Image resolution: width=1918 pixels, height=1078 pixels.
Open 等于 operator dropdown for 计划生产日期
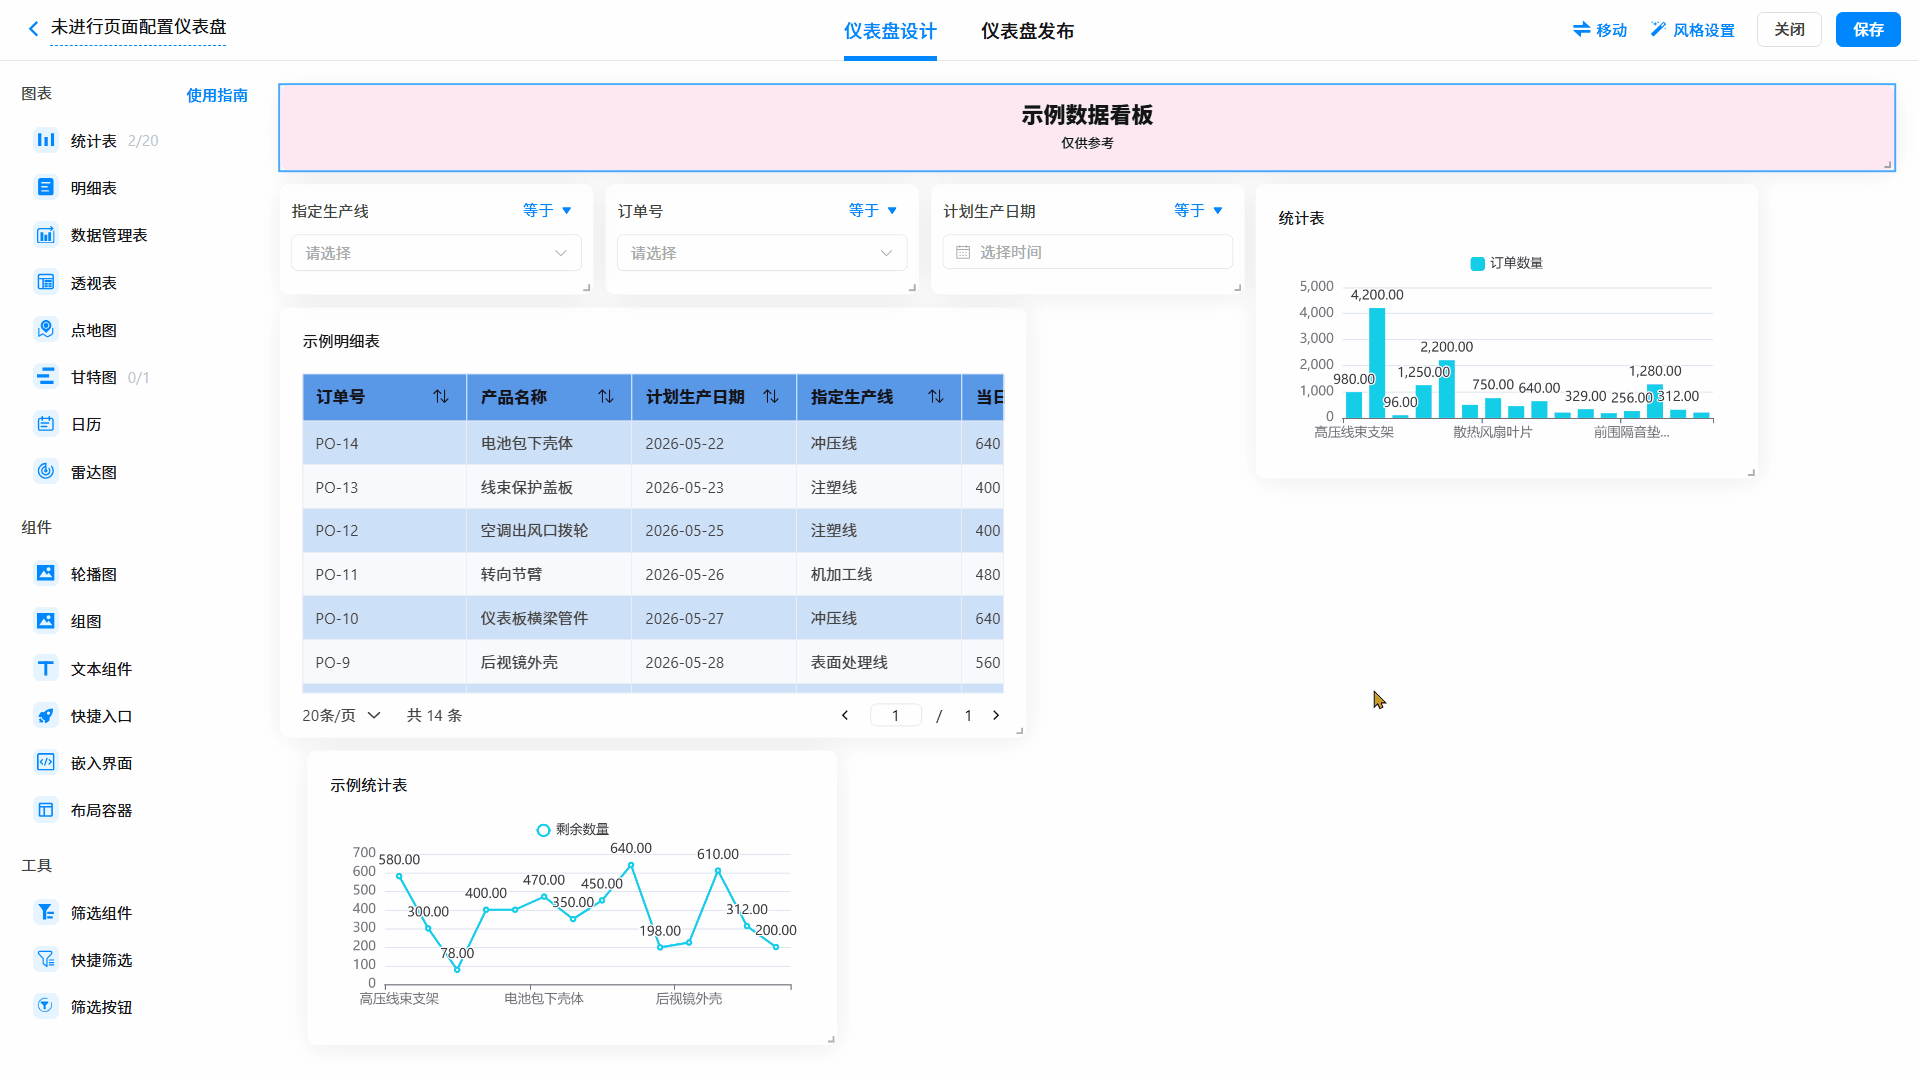pyautogui.click(x=1199, y=210)
